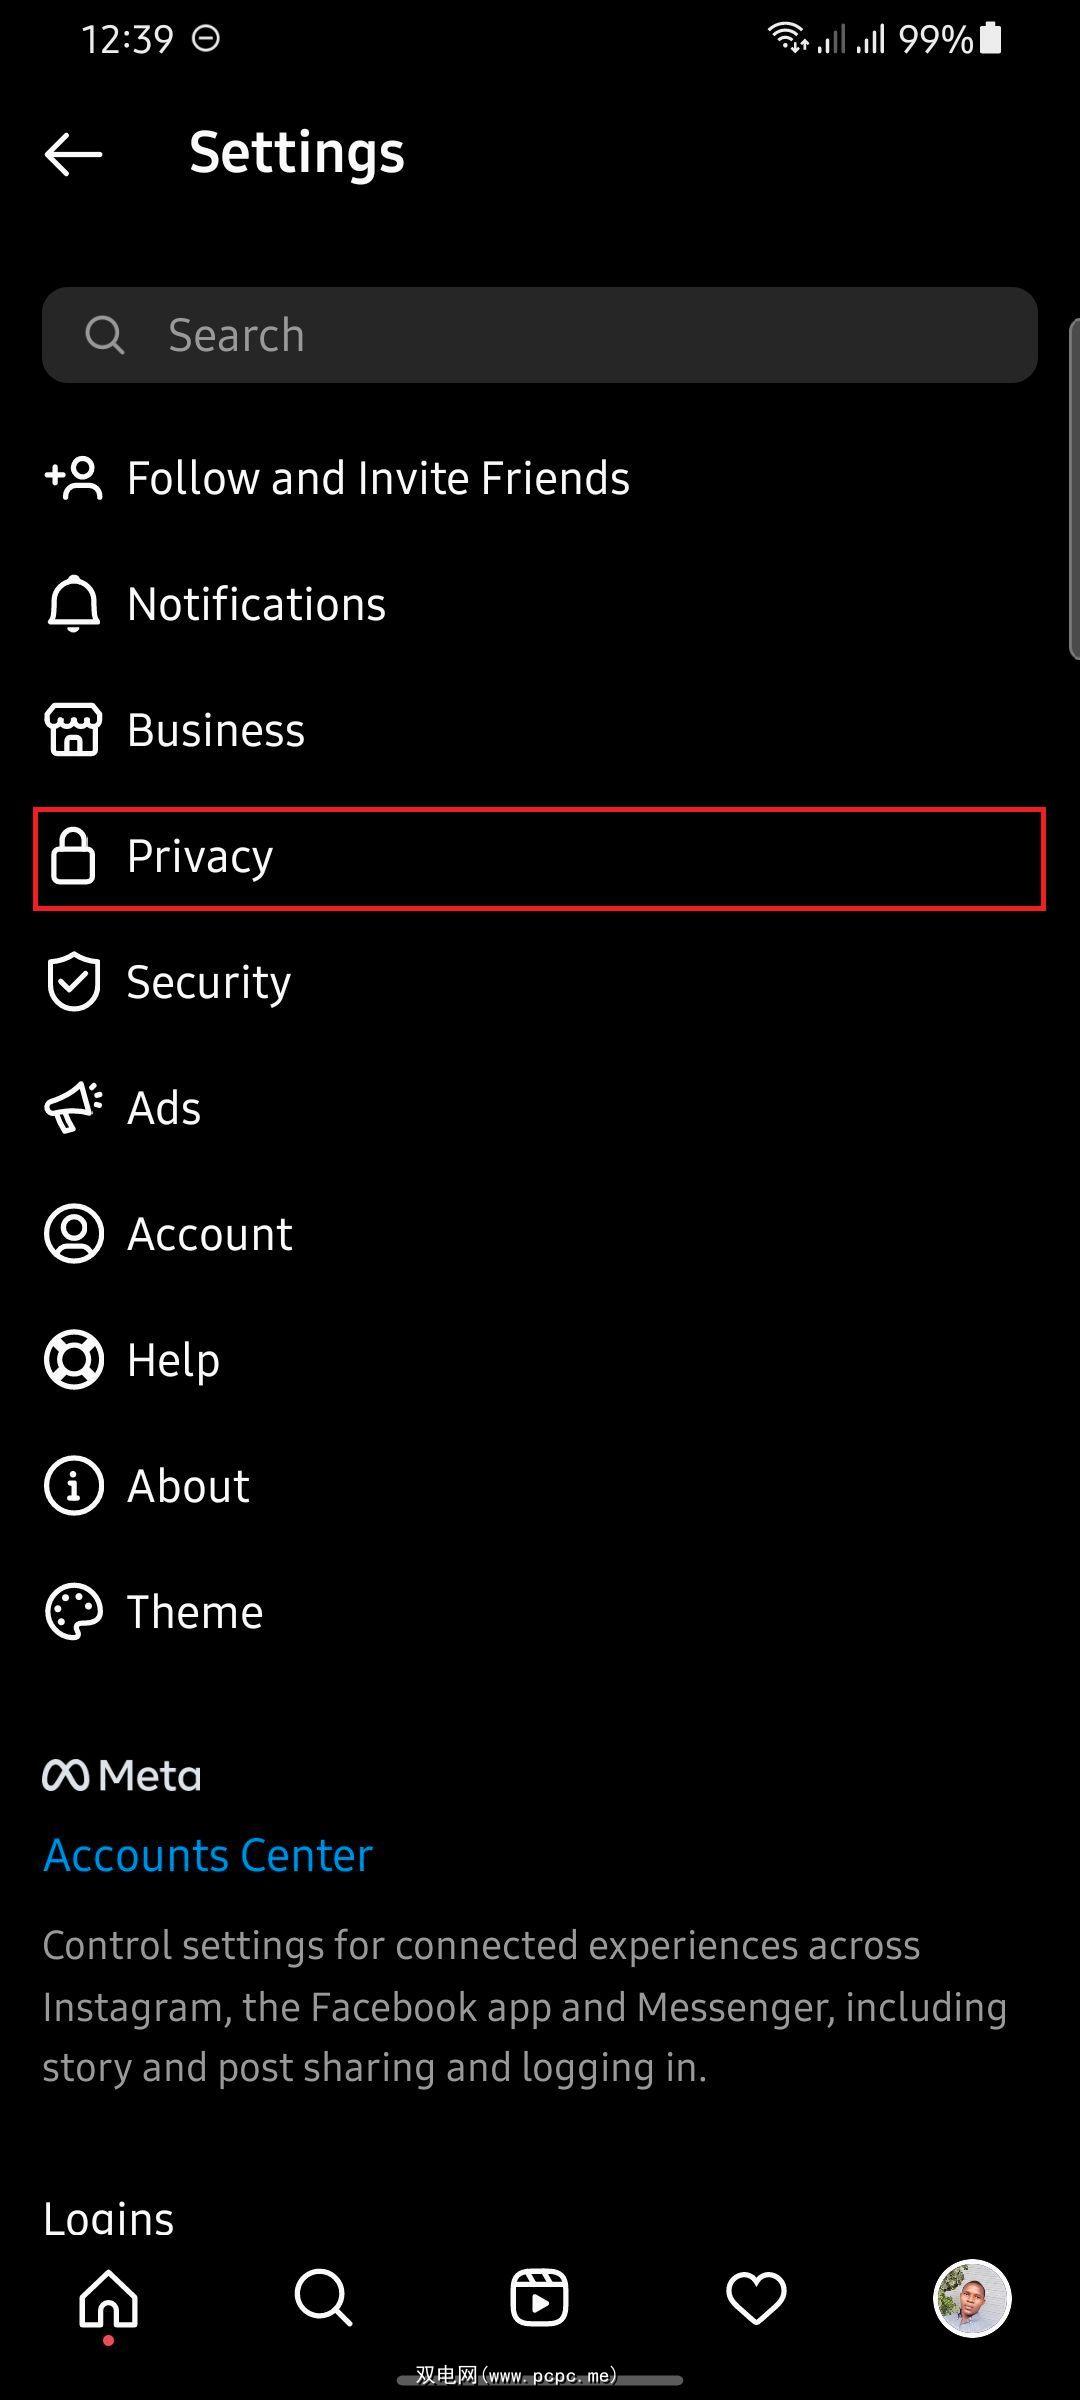Tap the profile picture thumbnail
Screen dimensions: 1080x2400
[972, 2298]
